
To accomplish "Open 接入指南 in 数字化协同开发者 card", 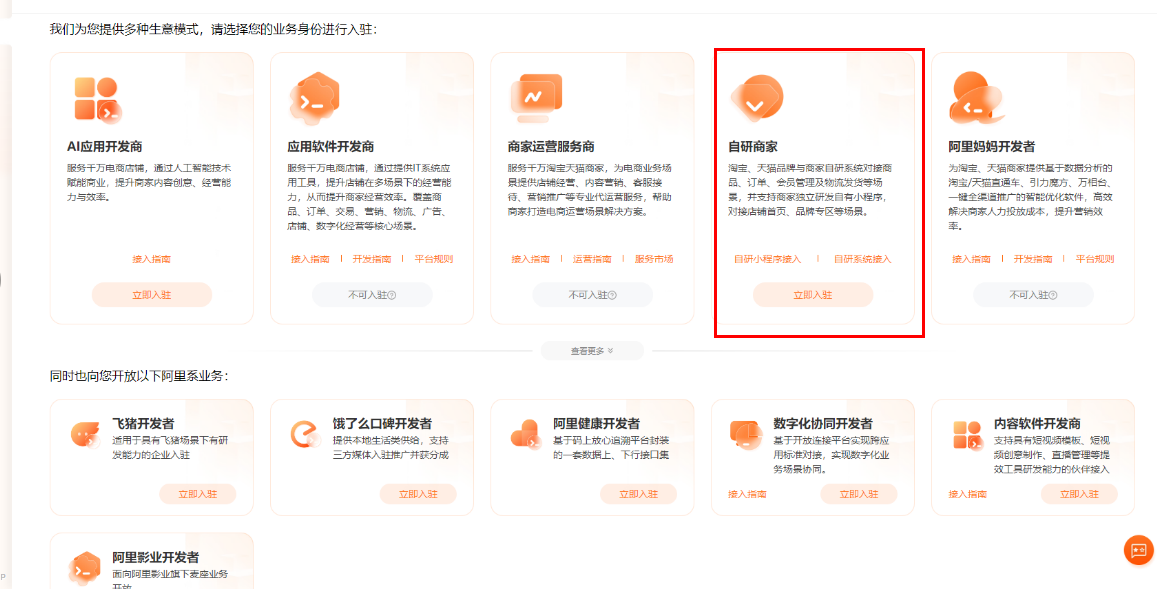I will pyautogui.click(x=747, y=494).
